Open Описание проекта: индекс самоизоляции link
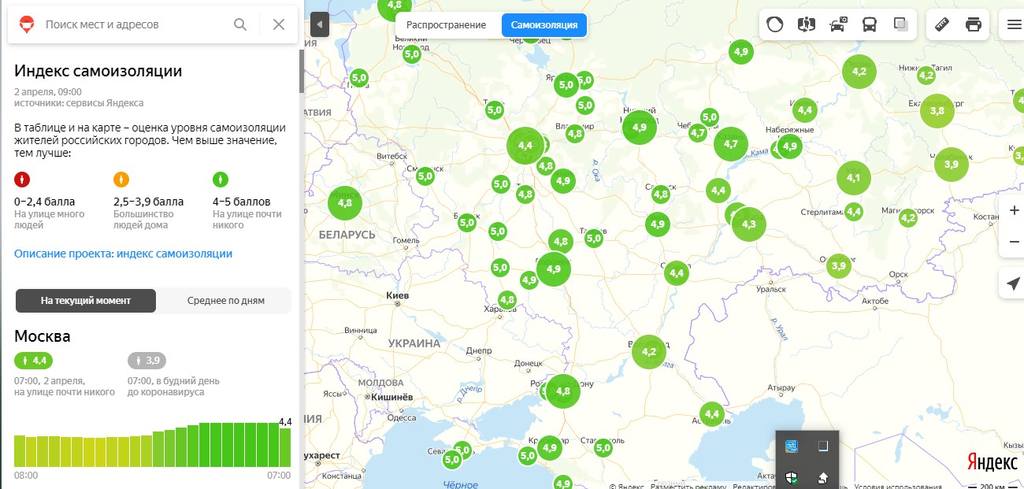Screen dimensions: 1024x489 click(x=123, y=253)
